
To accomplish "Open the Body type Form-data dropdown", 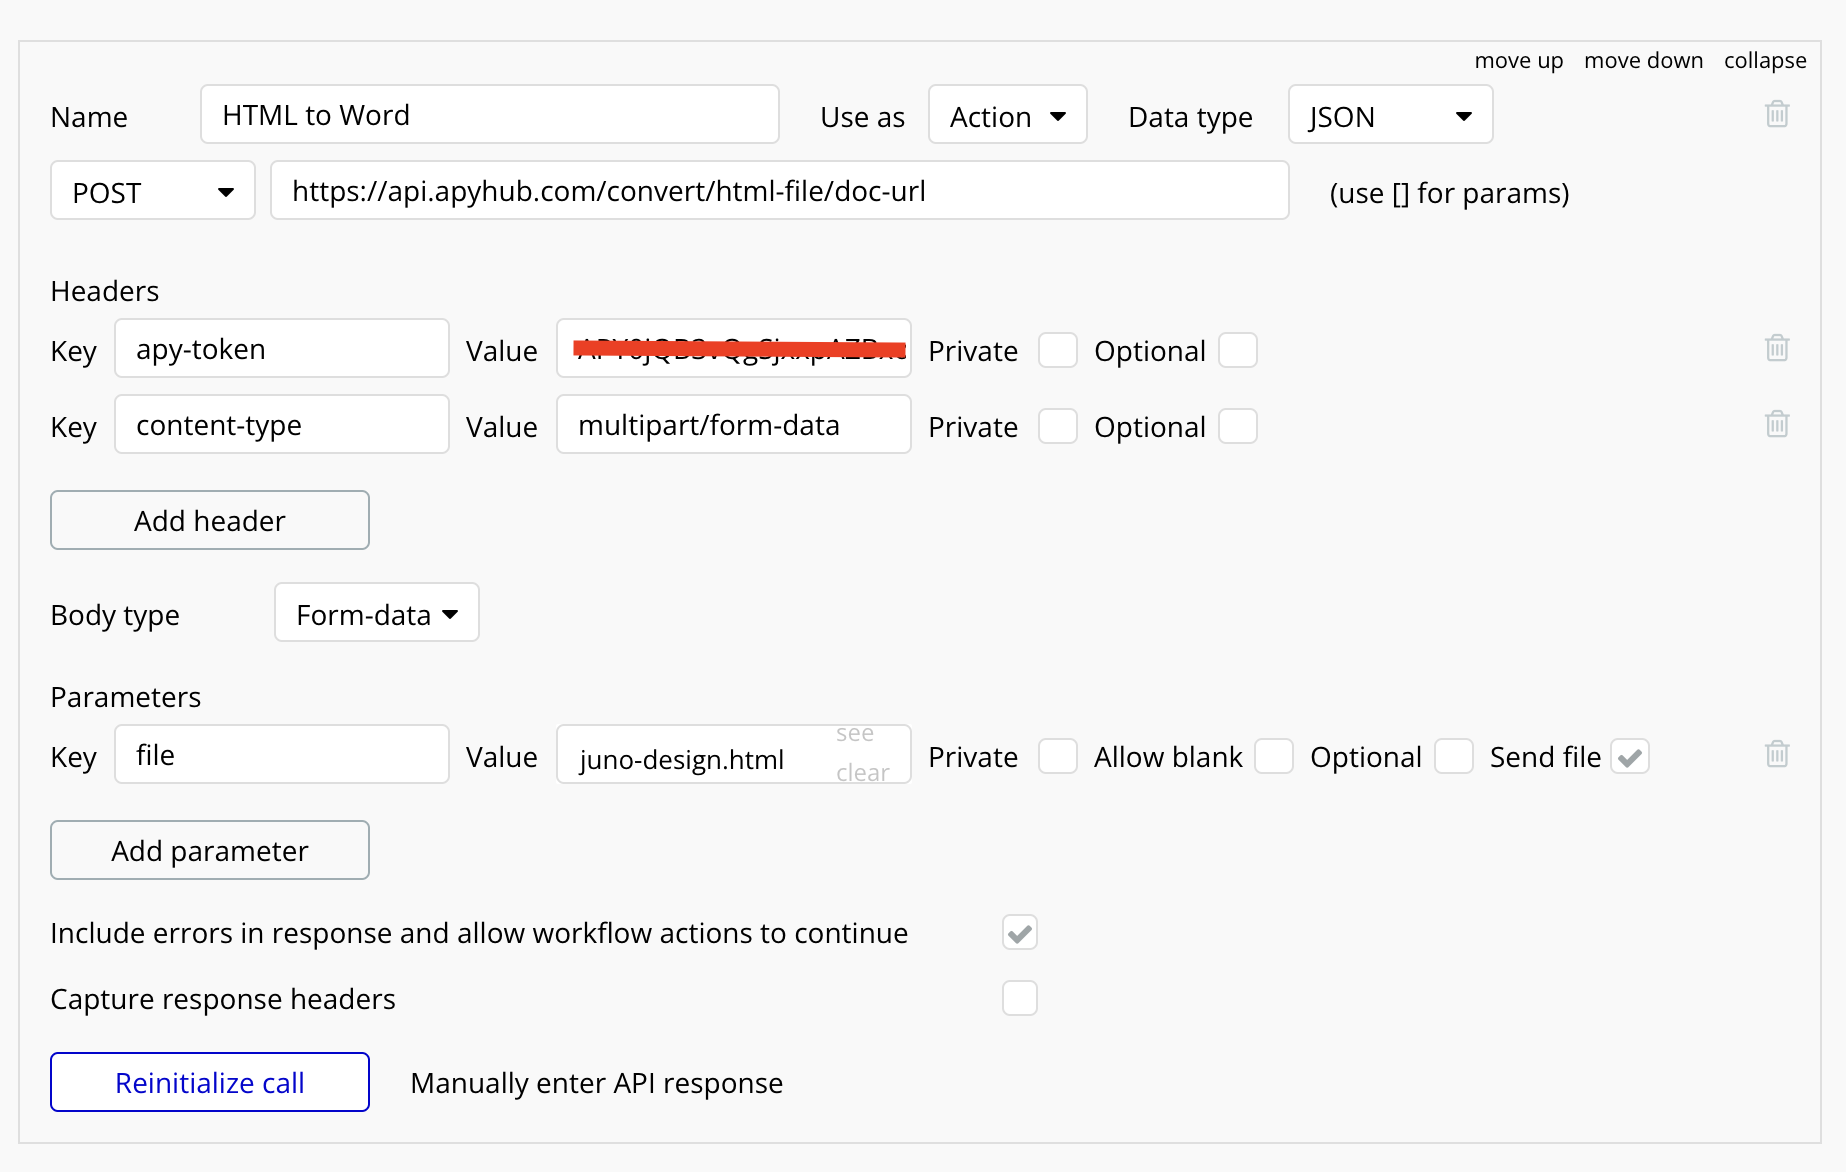I will pyautogui.click(x=377, y=613).
